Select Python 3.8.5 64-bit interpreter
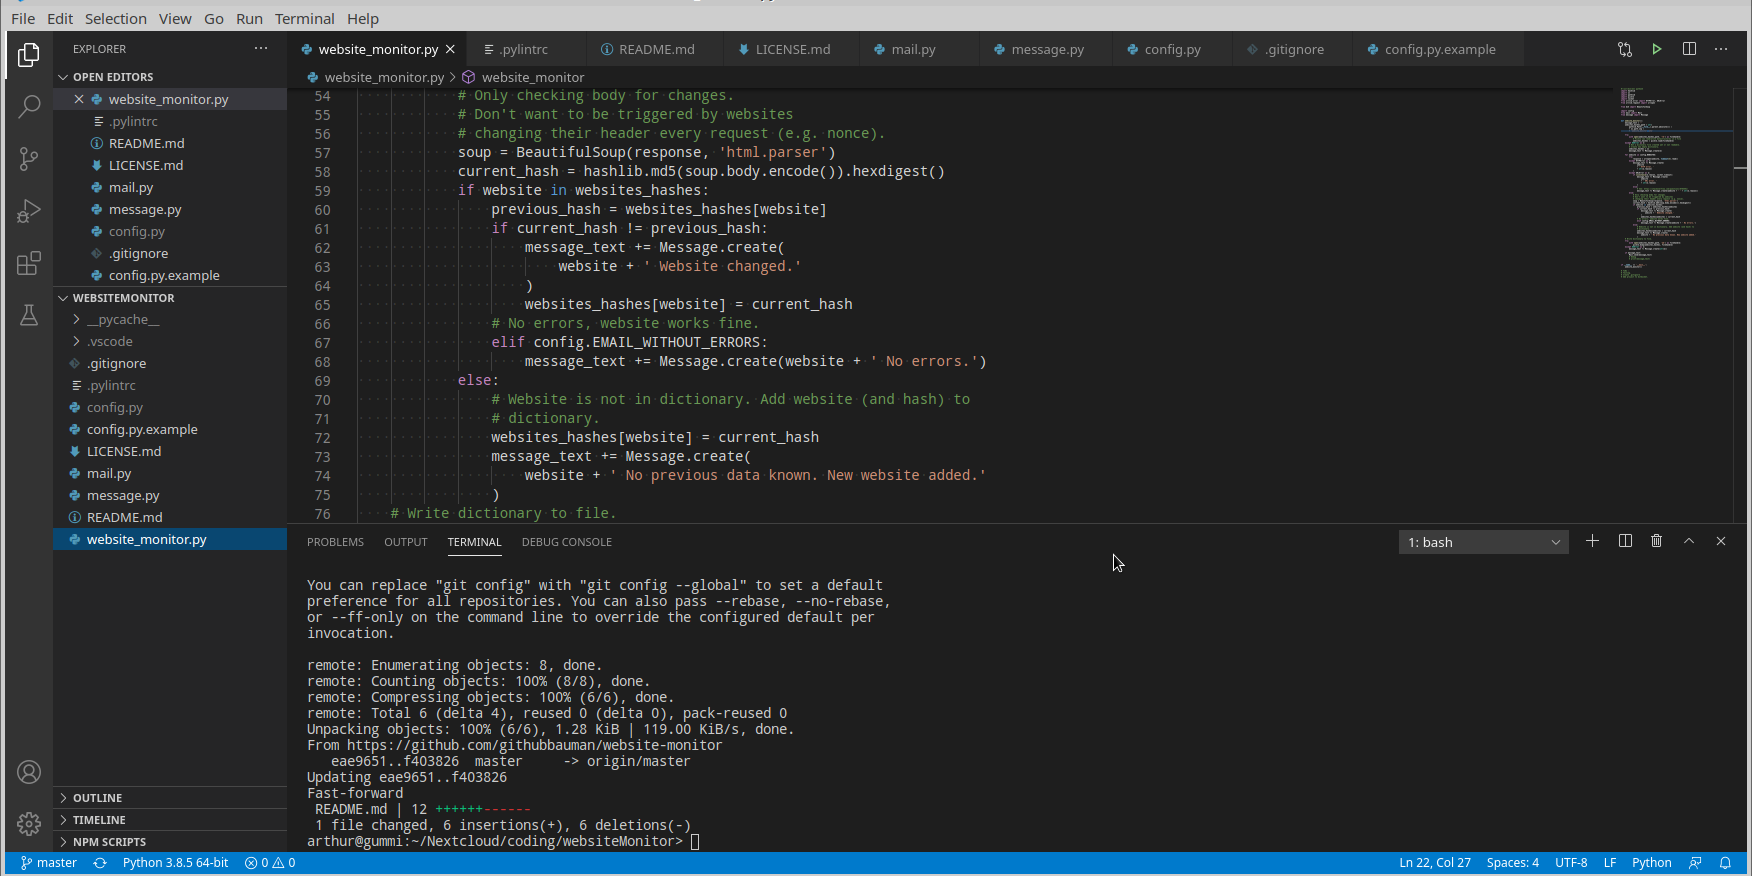The width and height of the screenshot is (1752, 876). point(175,863)
